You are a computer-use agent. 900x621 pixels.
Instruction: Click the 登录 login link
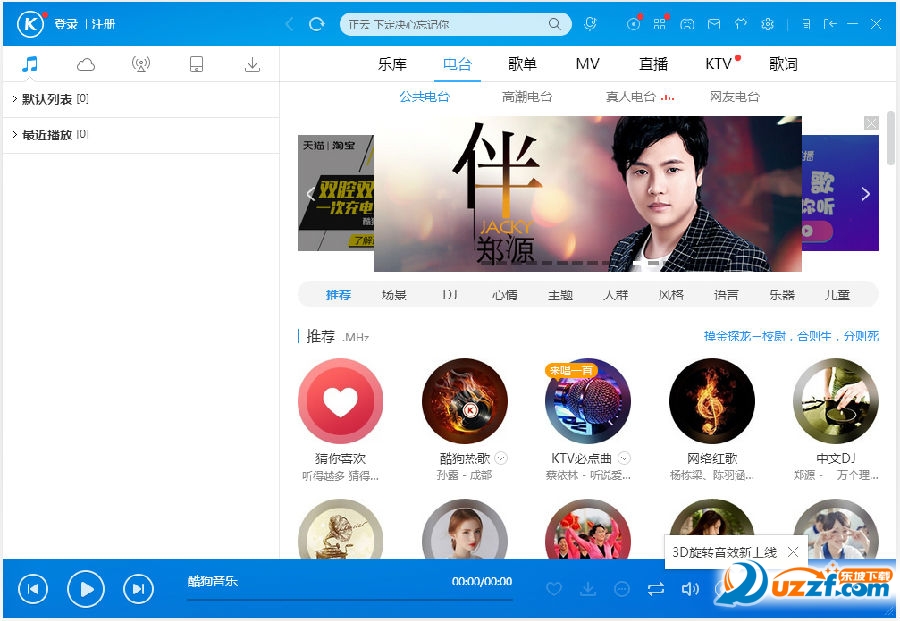(x=66, y=24)
